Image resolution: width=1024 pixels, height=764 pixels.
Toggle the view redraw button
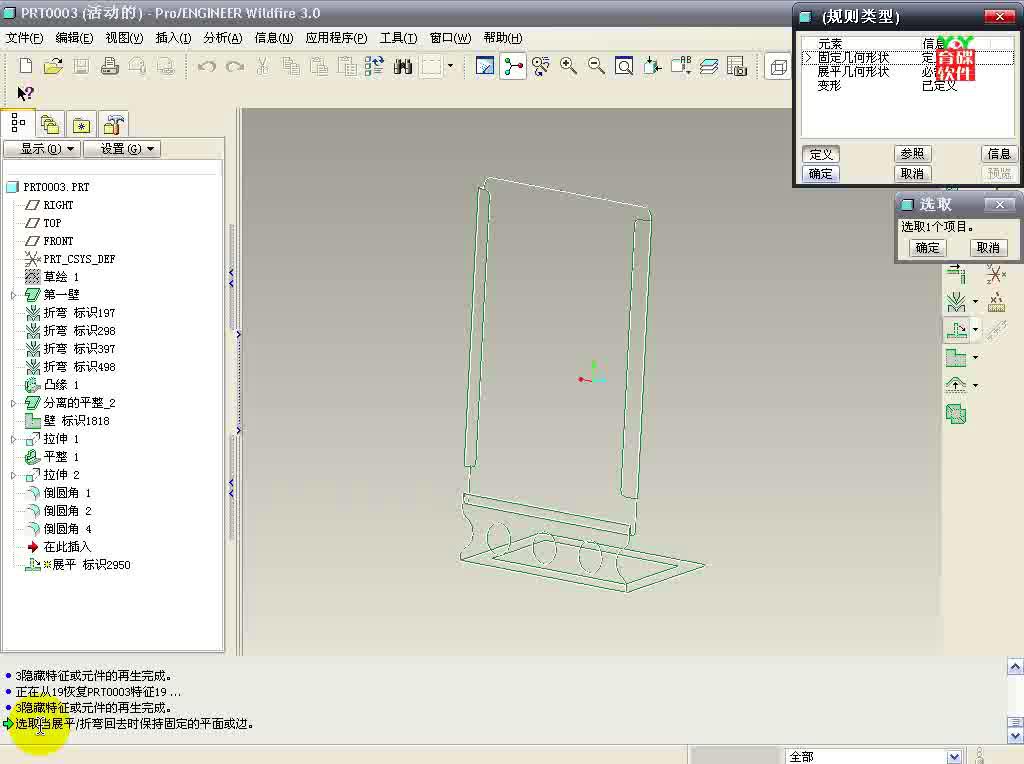point(485,66)
